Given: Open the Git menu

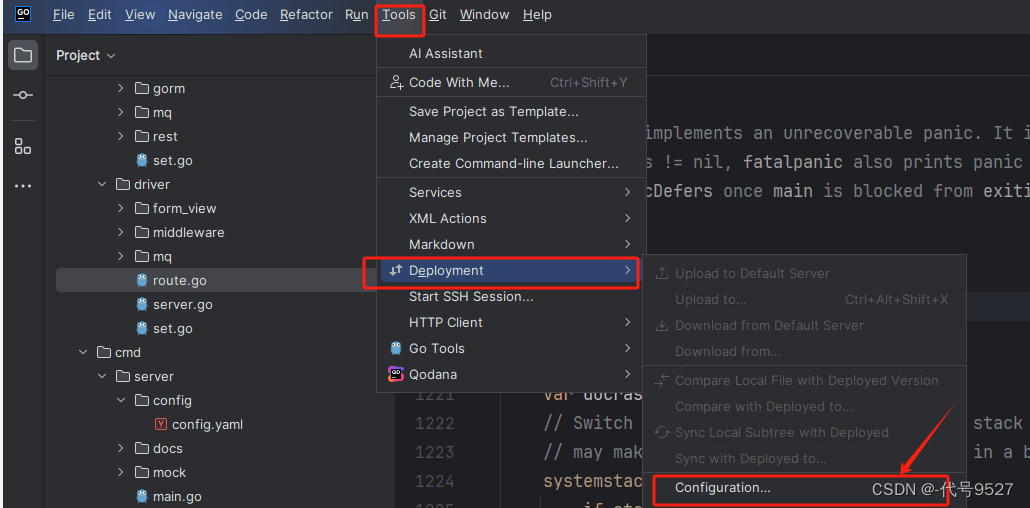Looking at the screenshot, I should coord(438,14).
